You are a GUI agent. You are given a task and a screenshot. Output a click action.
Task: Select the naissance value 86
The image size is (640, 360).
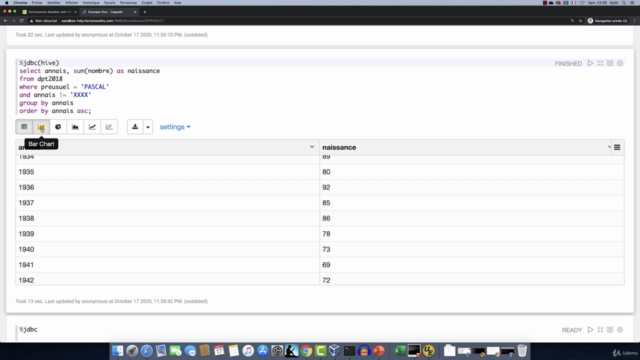click(x=472, y=218)
